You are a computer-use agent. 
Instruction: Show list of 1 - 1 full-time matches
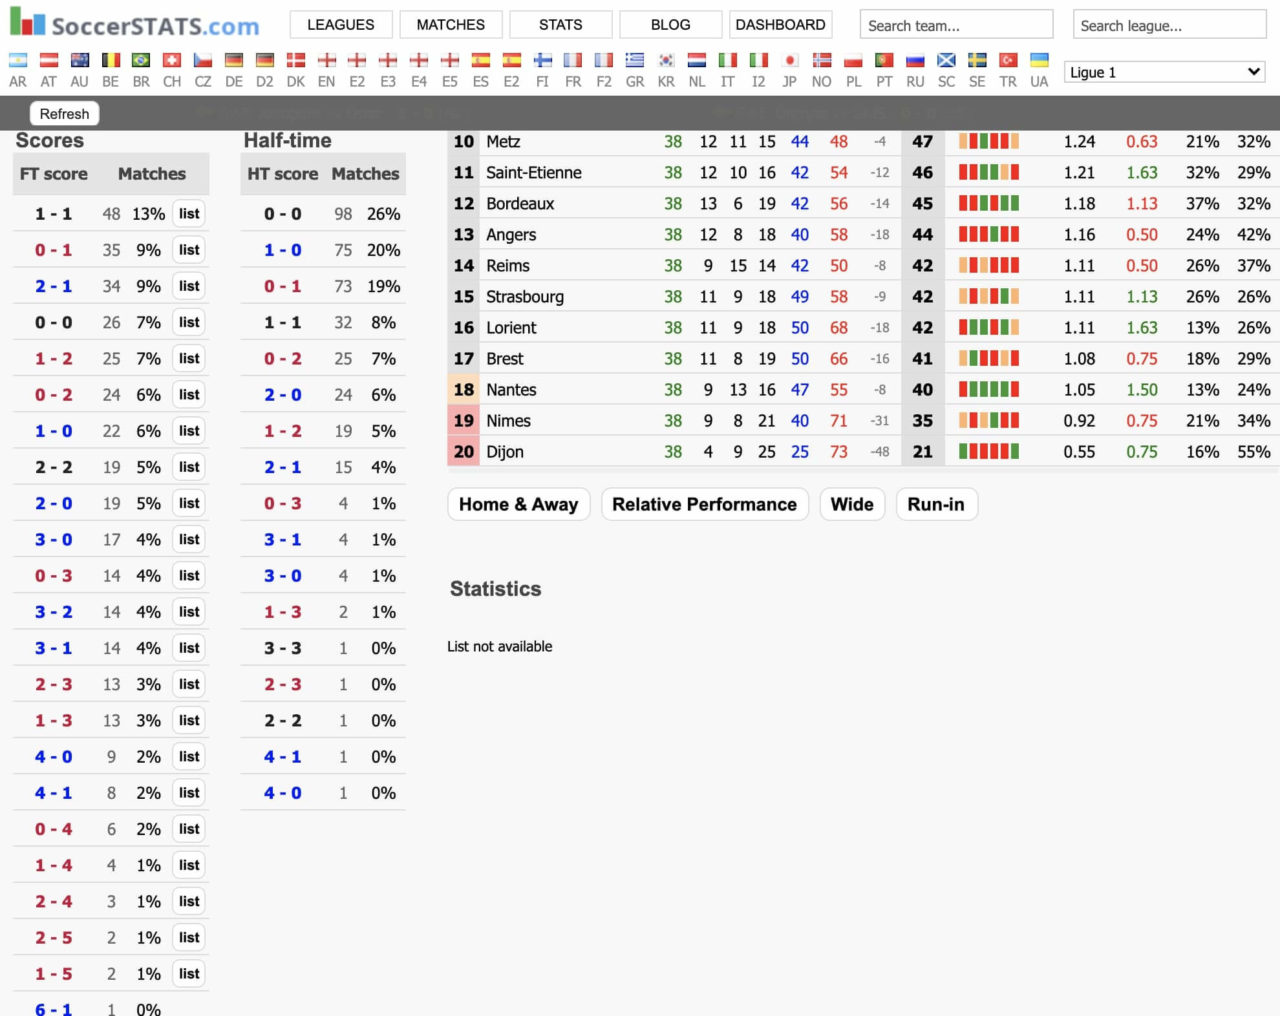[x=189, y=214]
